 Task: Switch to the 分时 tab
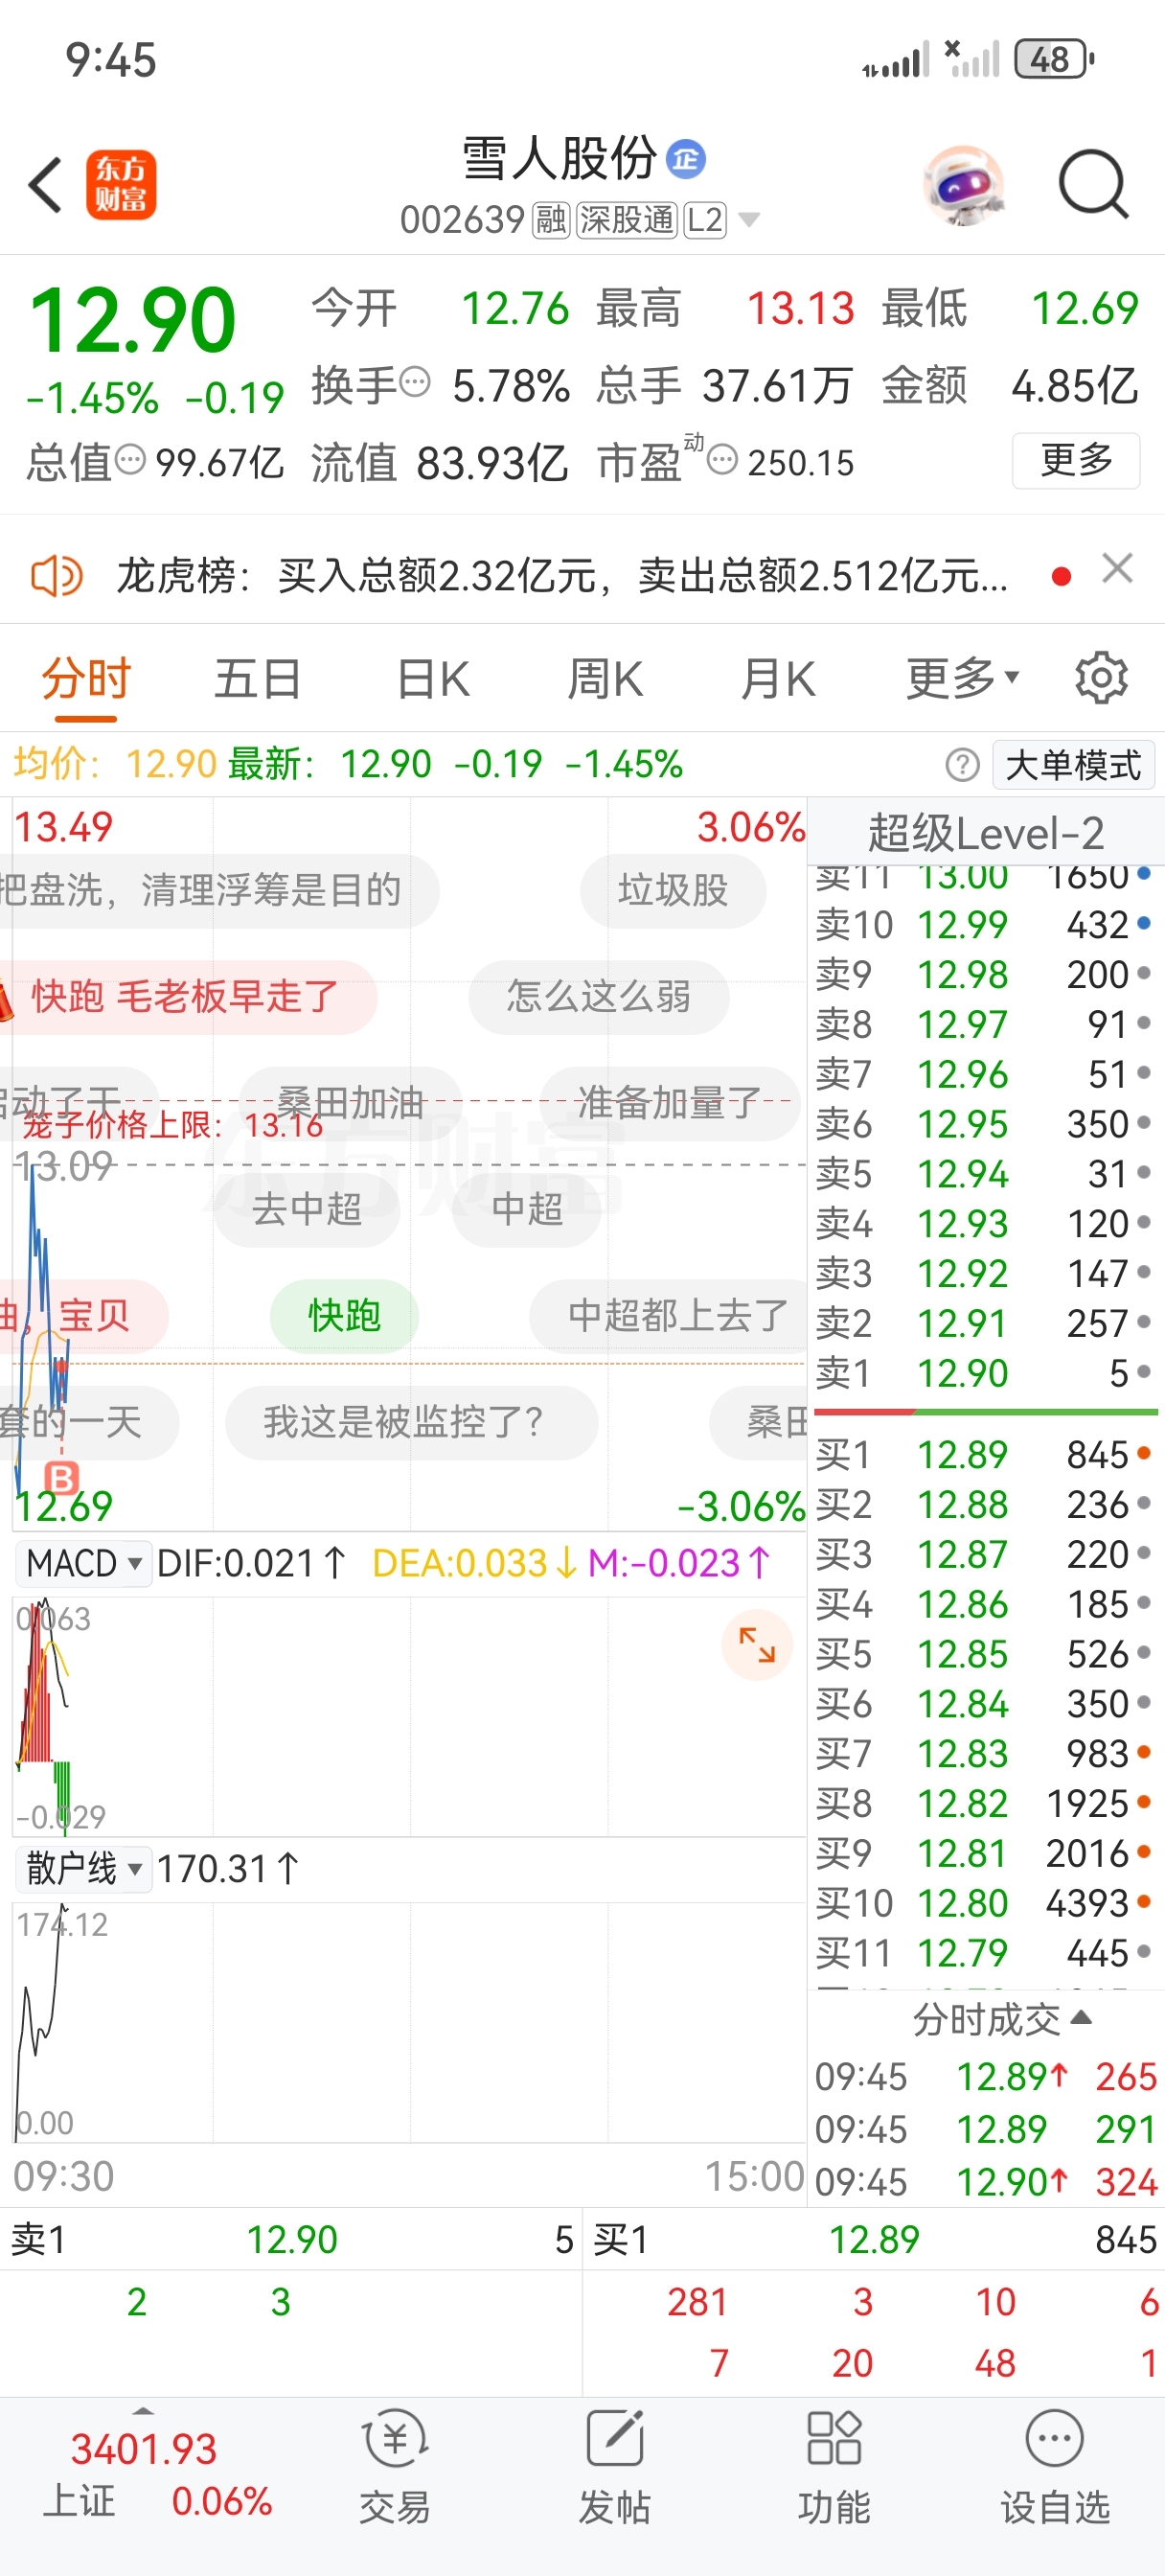86,680
